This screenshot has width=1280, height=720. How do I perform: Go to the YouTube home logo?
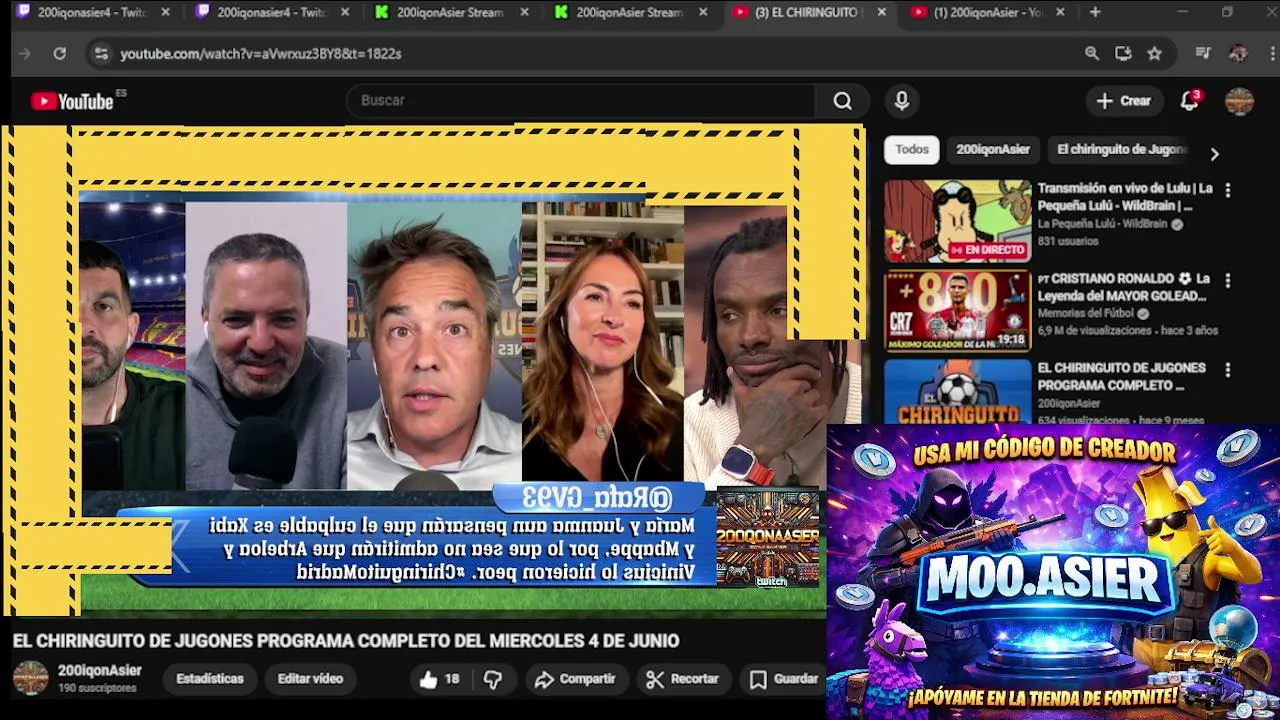click(x=73, y=101)
